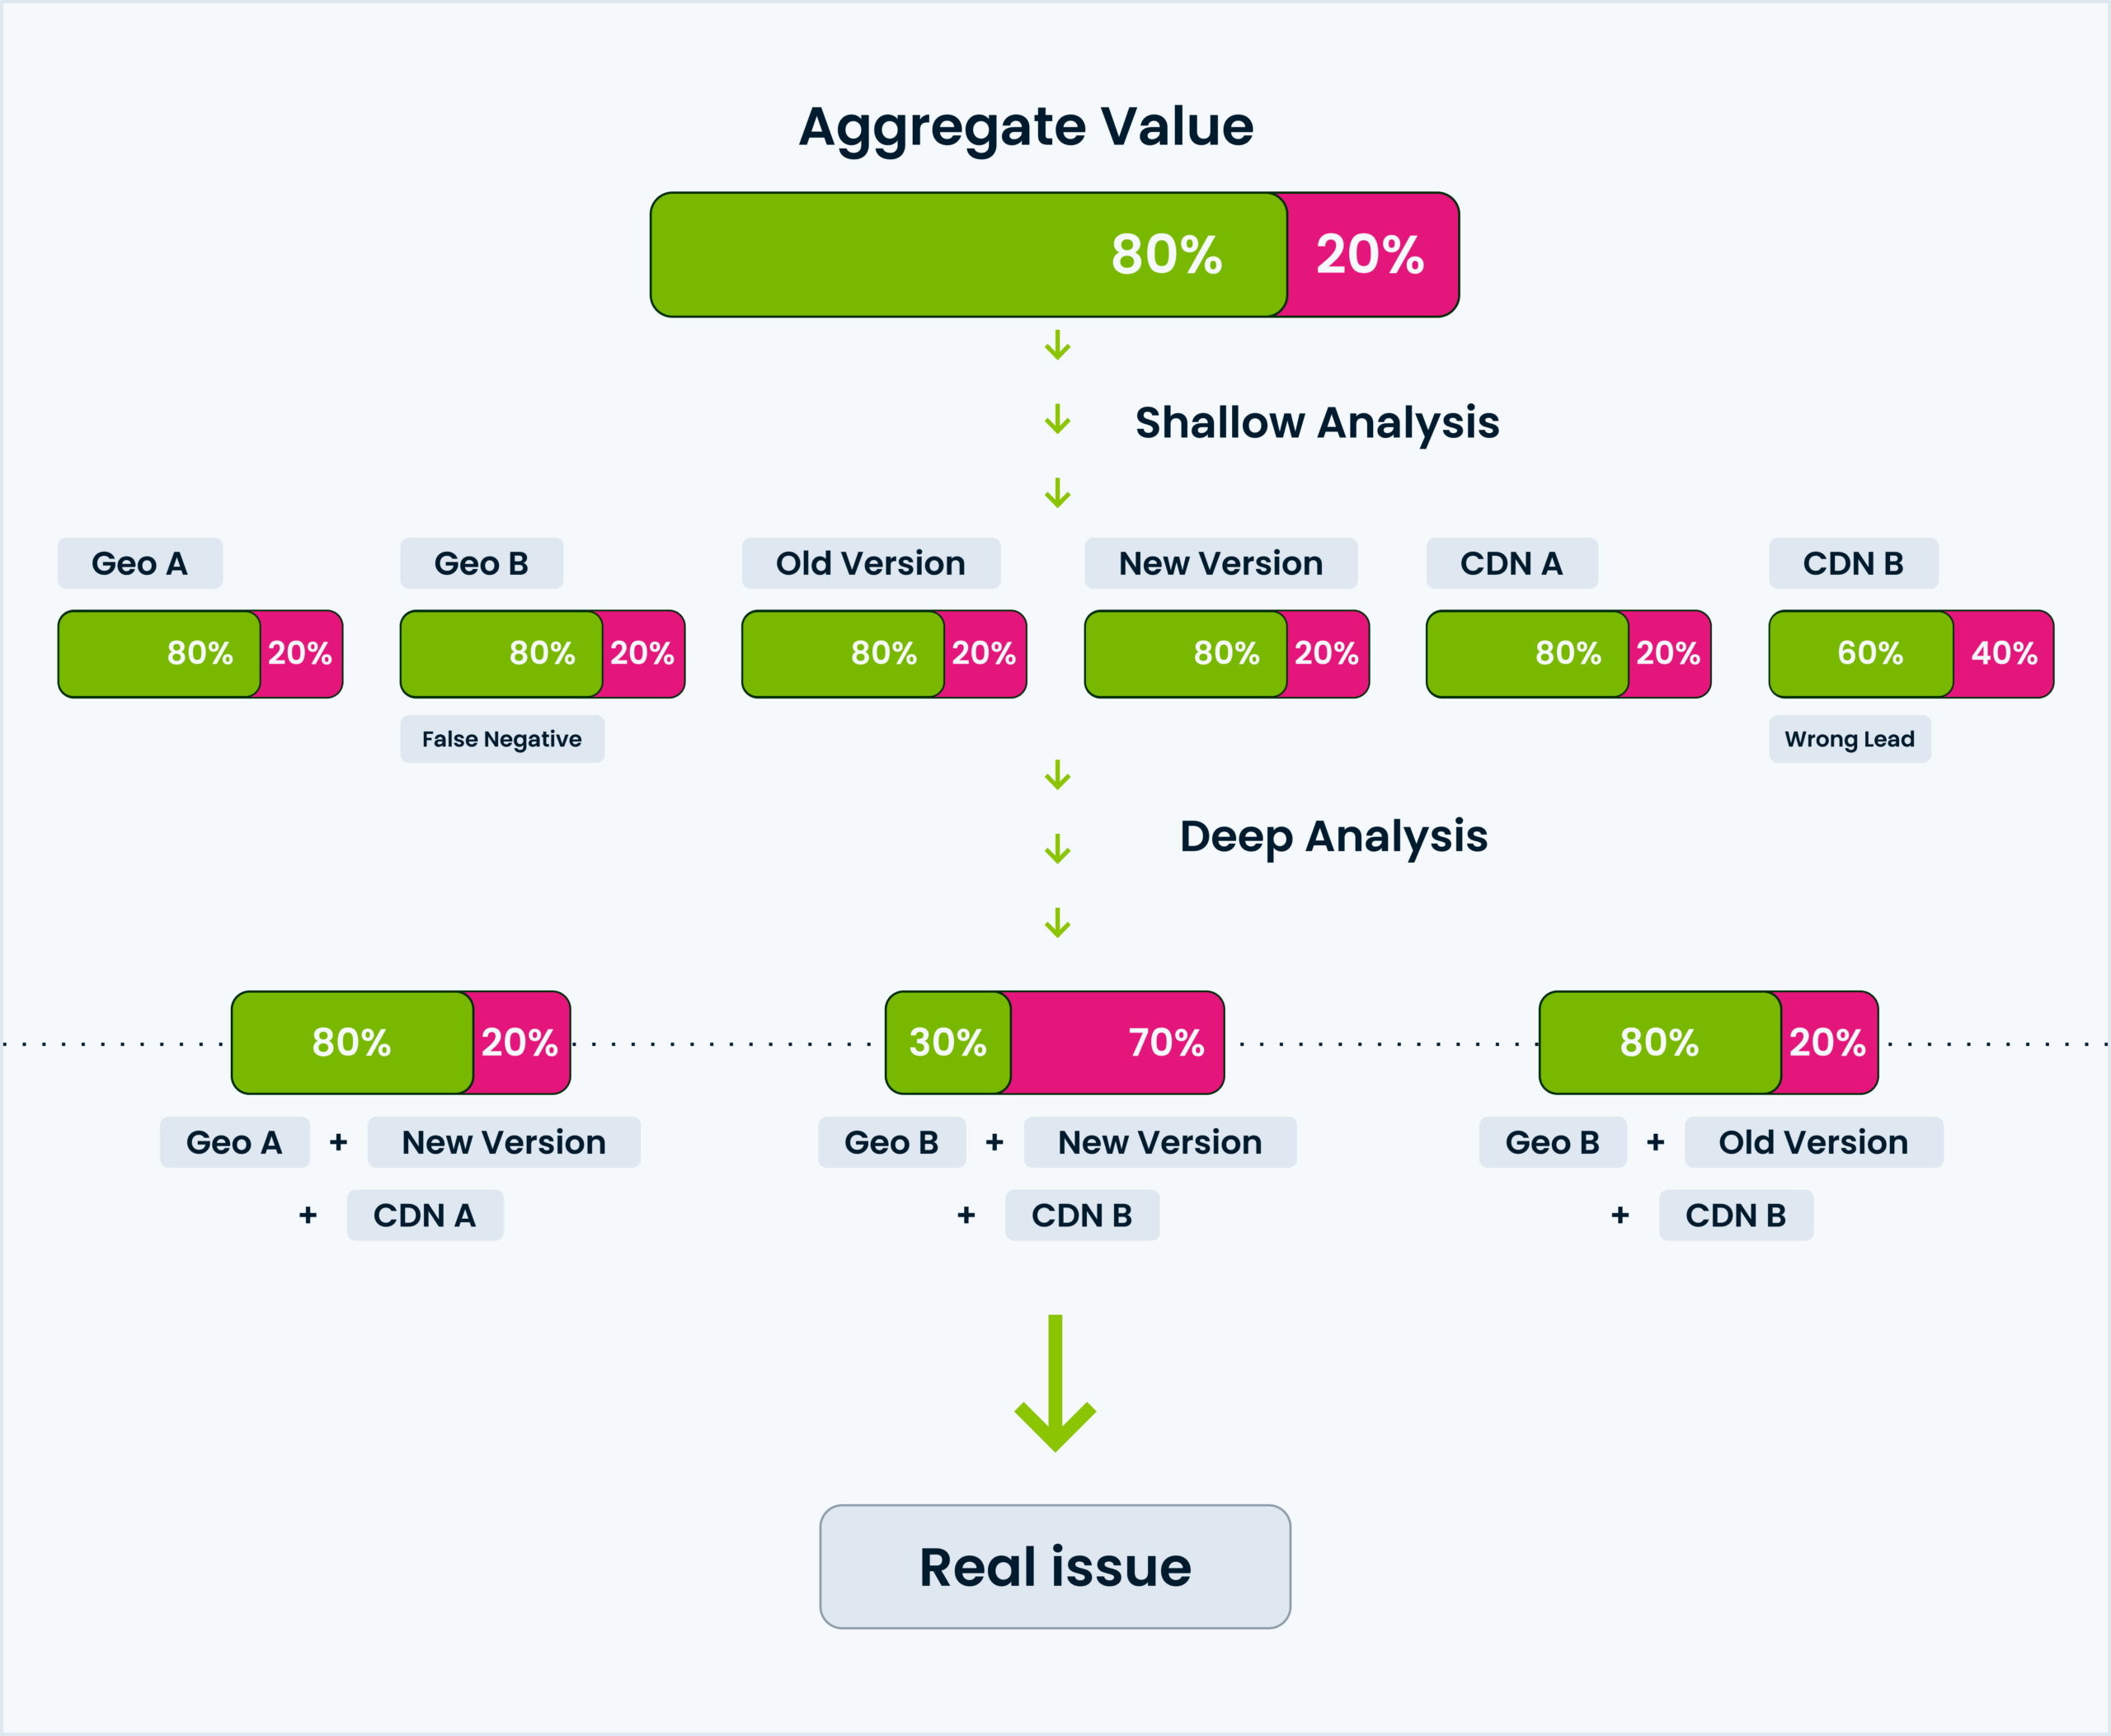
Task: Click the pink 40% bar segment
Action: [x=2003, y=653]
